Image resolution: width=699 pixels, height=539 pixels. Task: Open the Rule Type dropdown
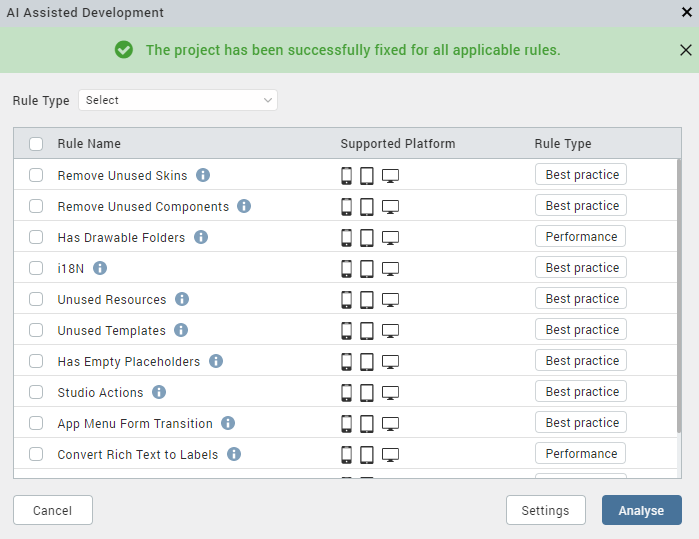pyautogui.click(x=178, y=100)
